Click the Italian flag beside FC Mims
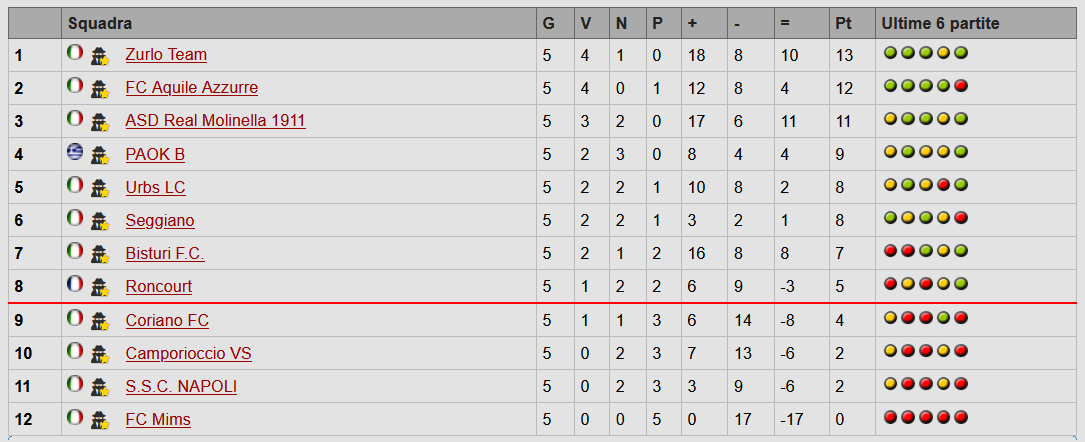1085x442 pixels. click(75, 417)
